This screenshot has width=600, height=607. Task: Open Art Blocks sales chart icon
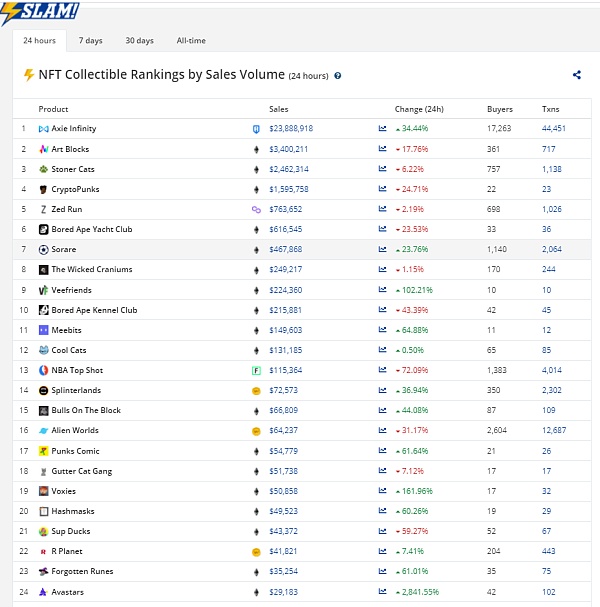pos(382,149)
